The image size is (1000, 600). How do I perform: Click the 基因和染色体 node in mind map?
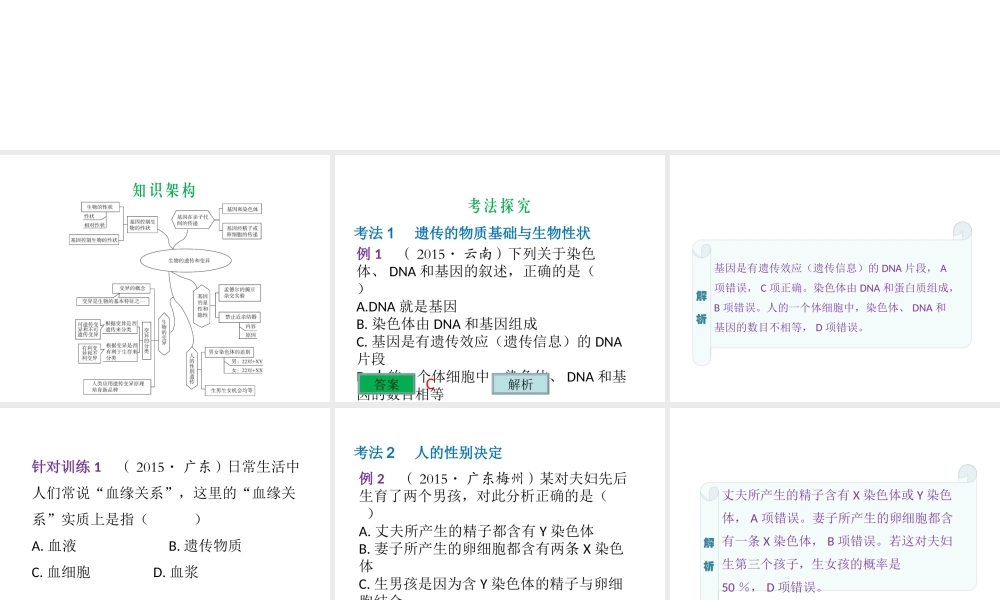coord(242,209)
